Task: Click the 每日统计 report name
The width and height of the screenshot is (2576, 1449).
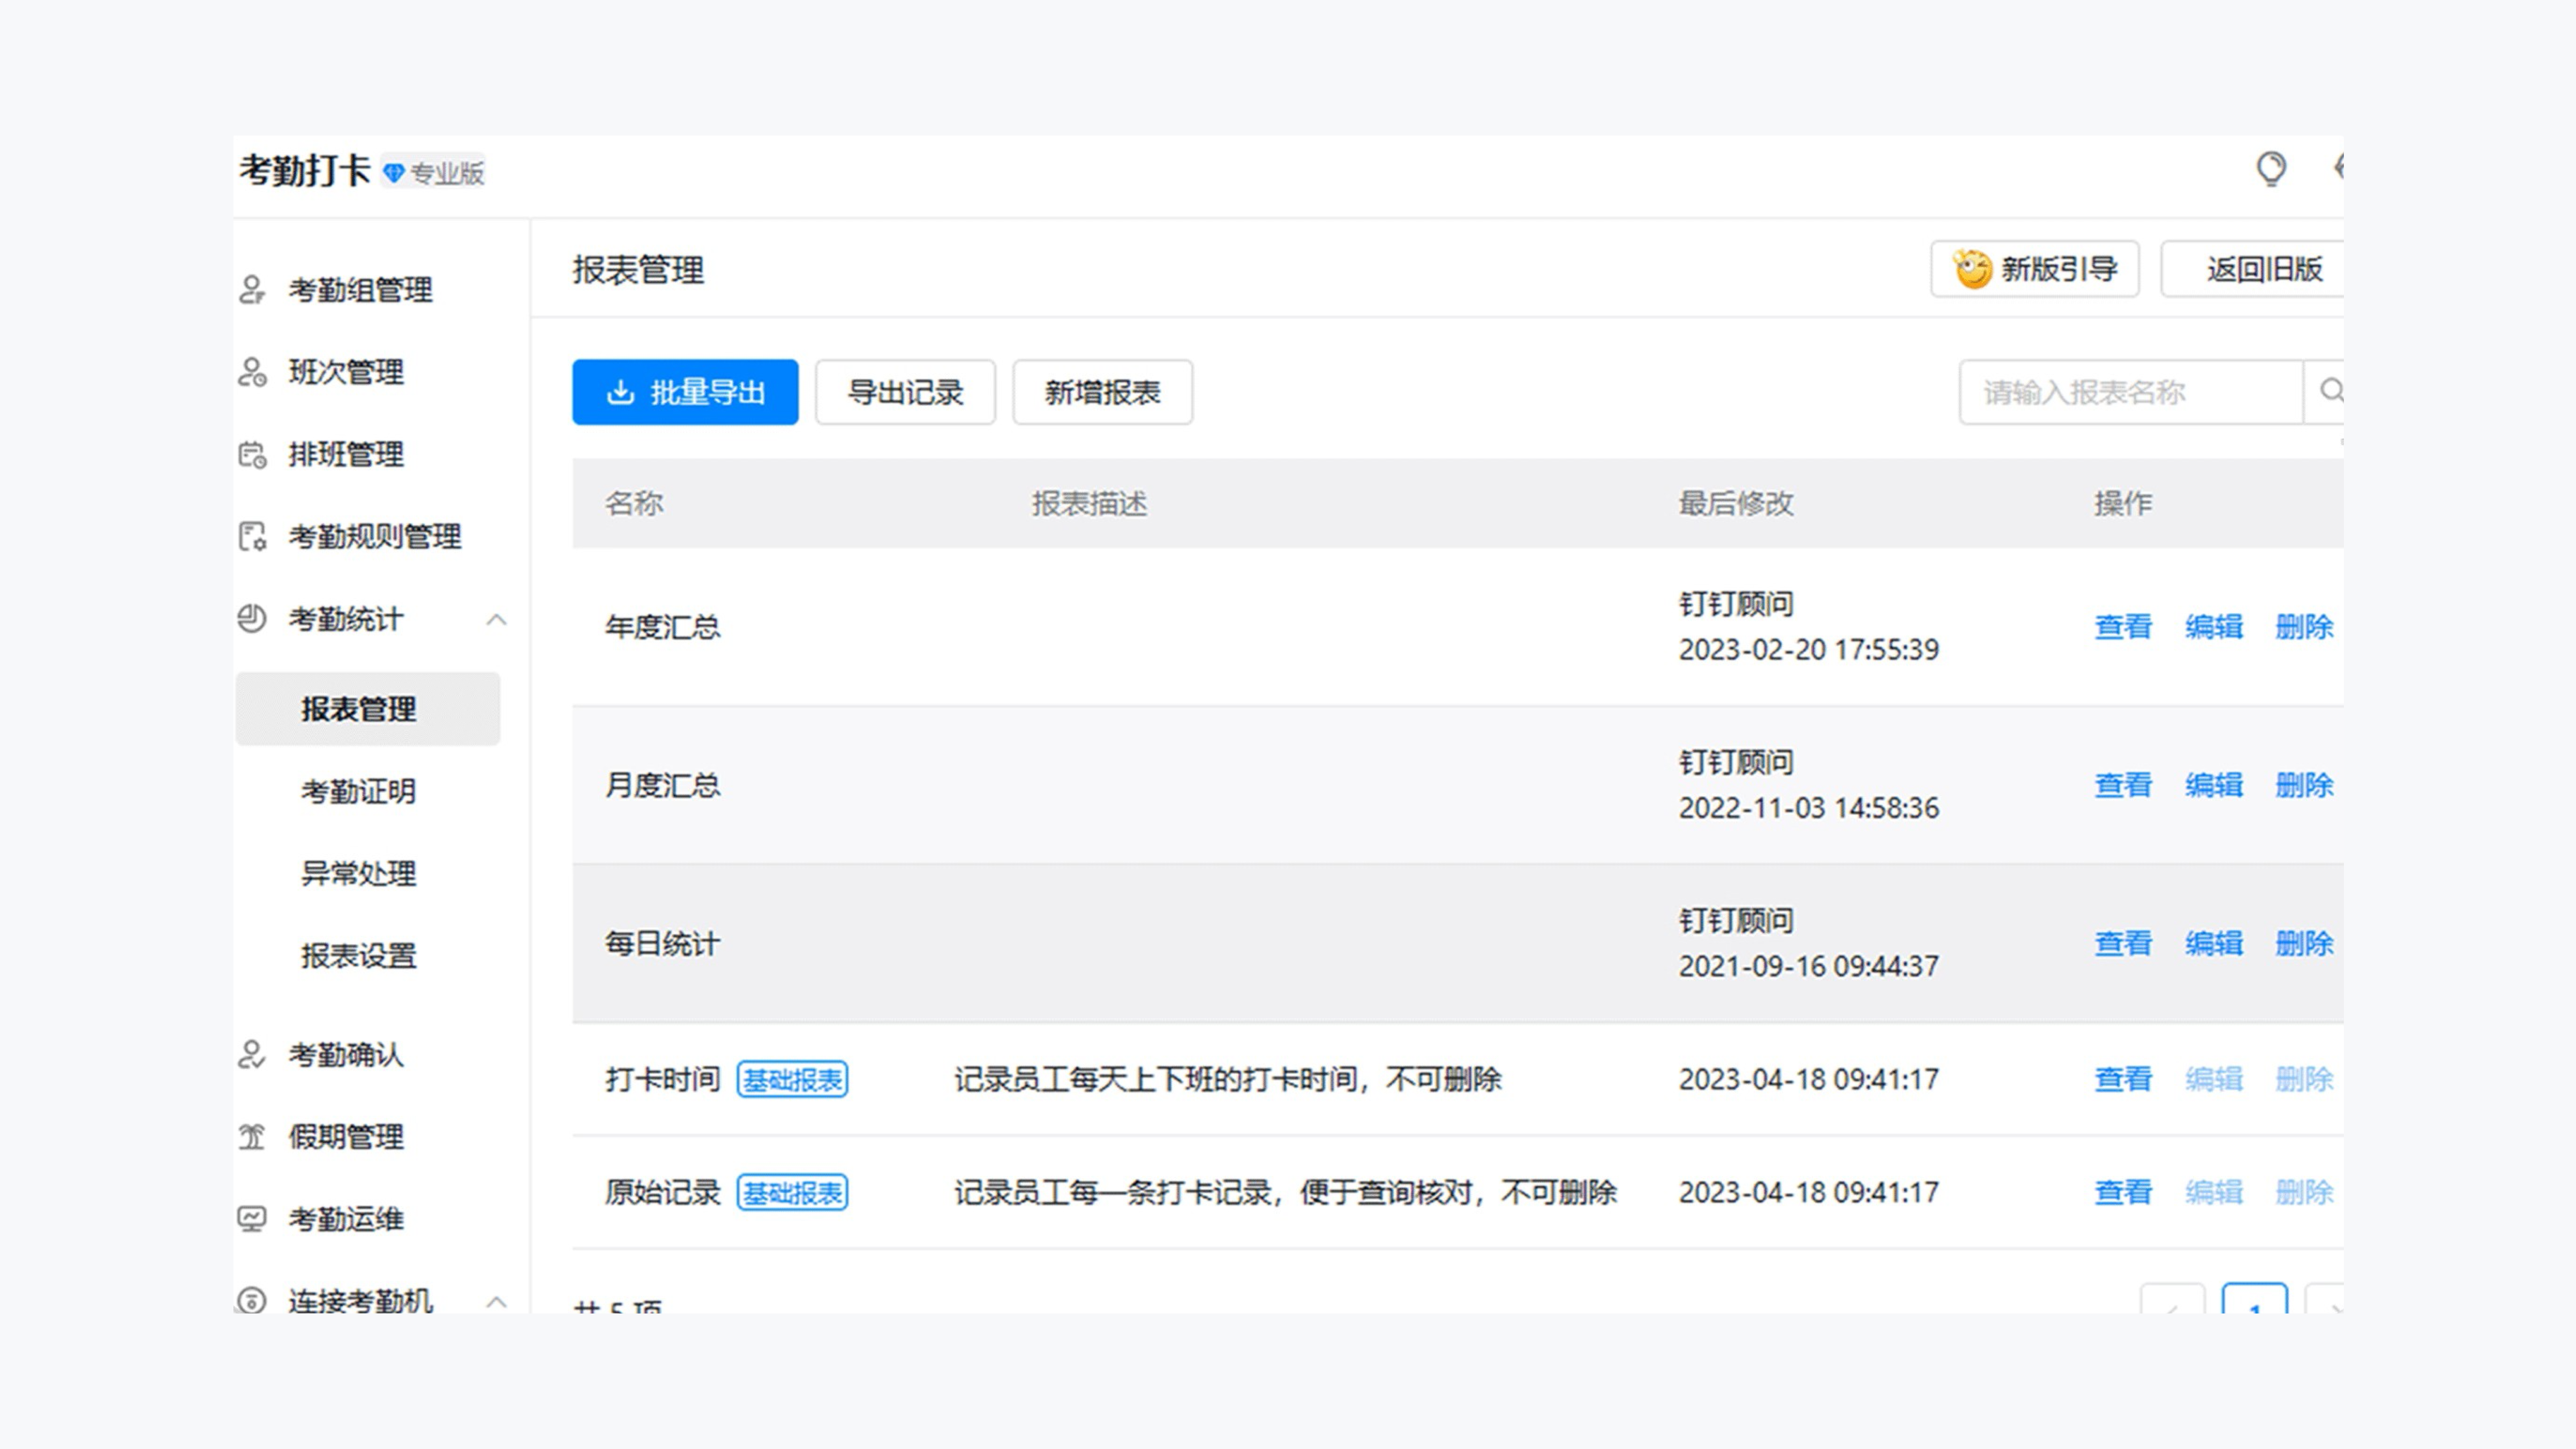Action: tap(662, 943)
